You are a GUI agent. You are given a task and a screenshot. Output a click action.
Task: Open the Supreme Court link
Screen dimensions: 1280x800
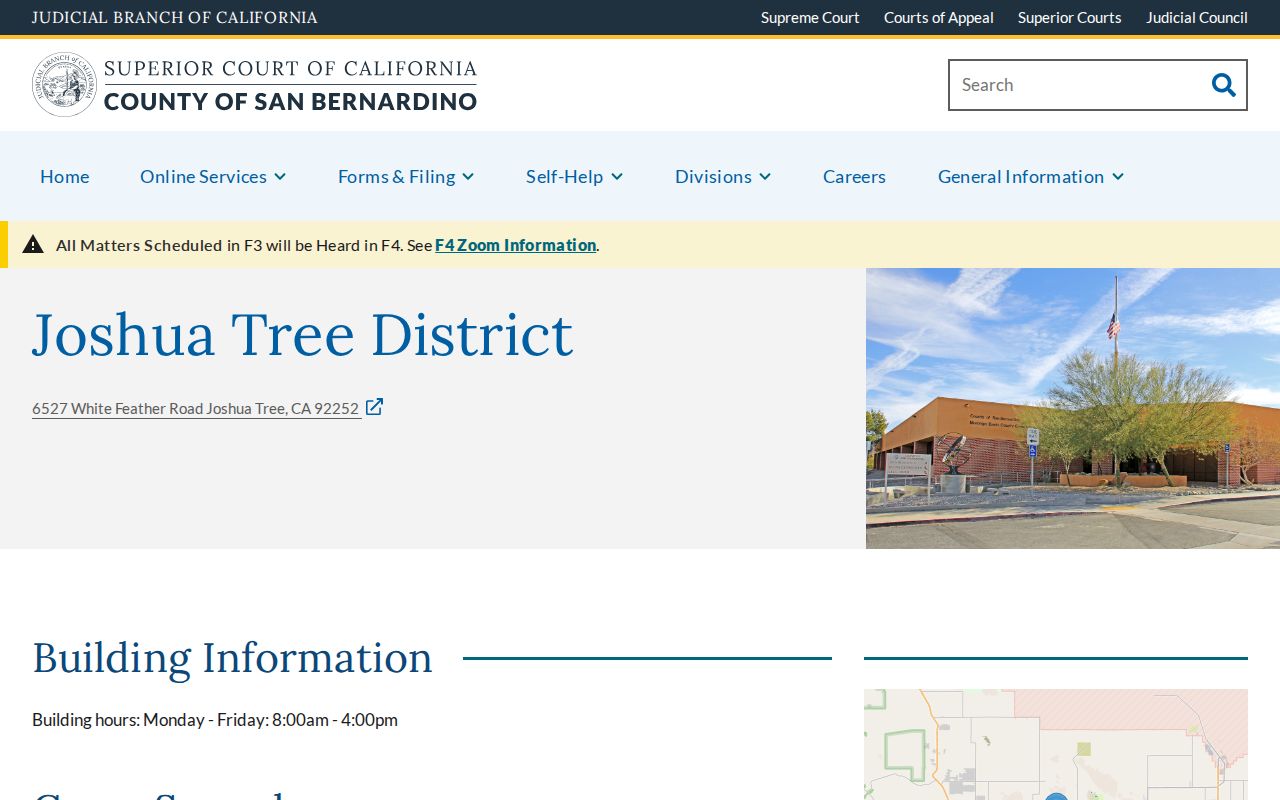coord(810,18)
